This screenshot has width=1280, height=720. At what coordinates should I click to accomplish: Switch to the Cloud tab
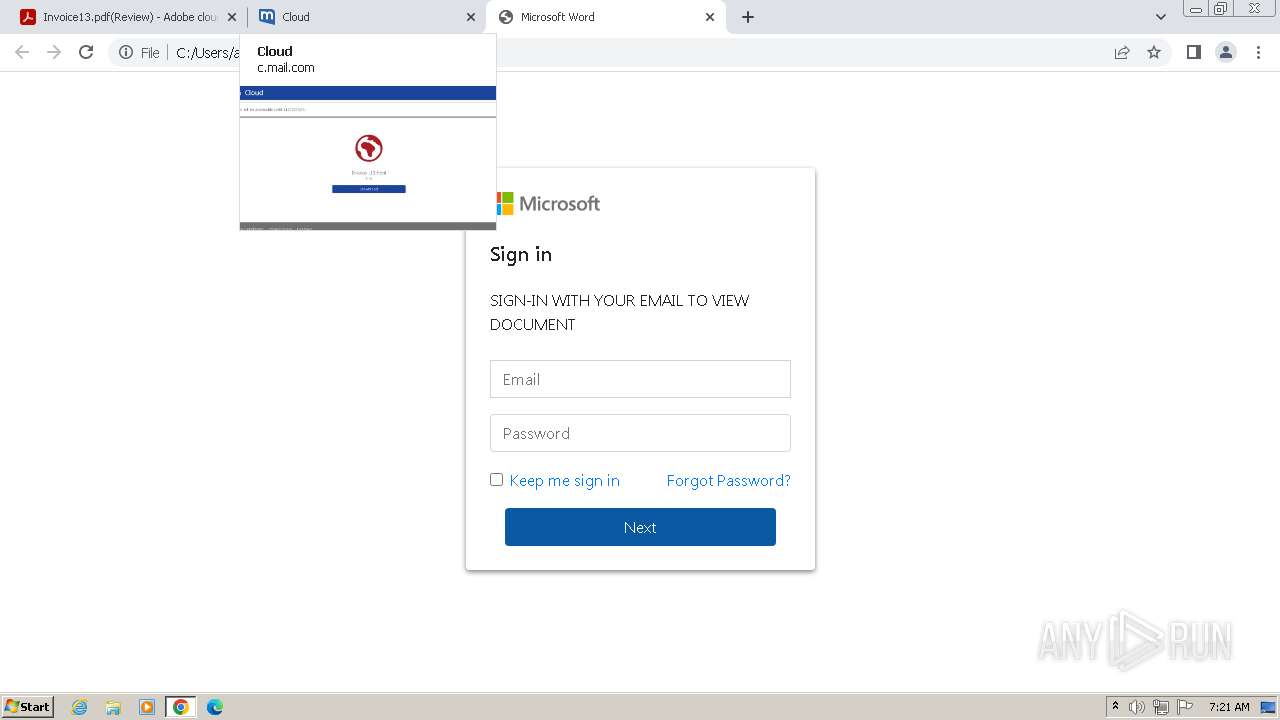[x=366, y=17]
